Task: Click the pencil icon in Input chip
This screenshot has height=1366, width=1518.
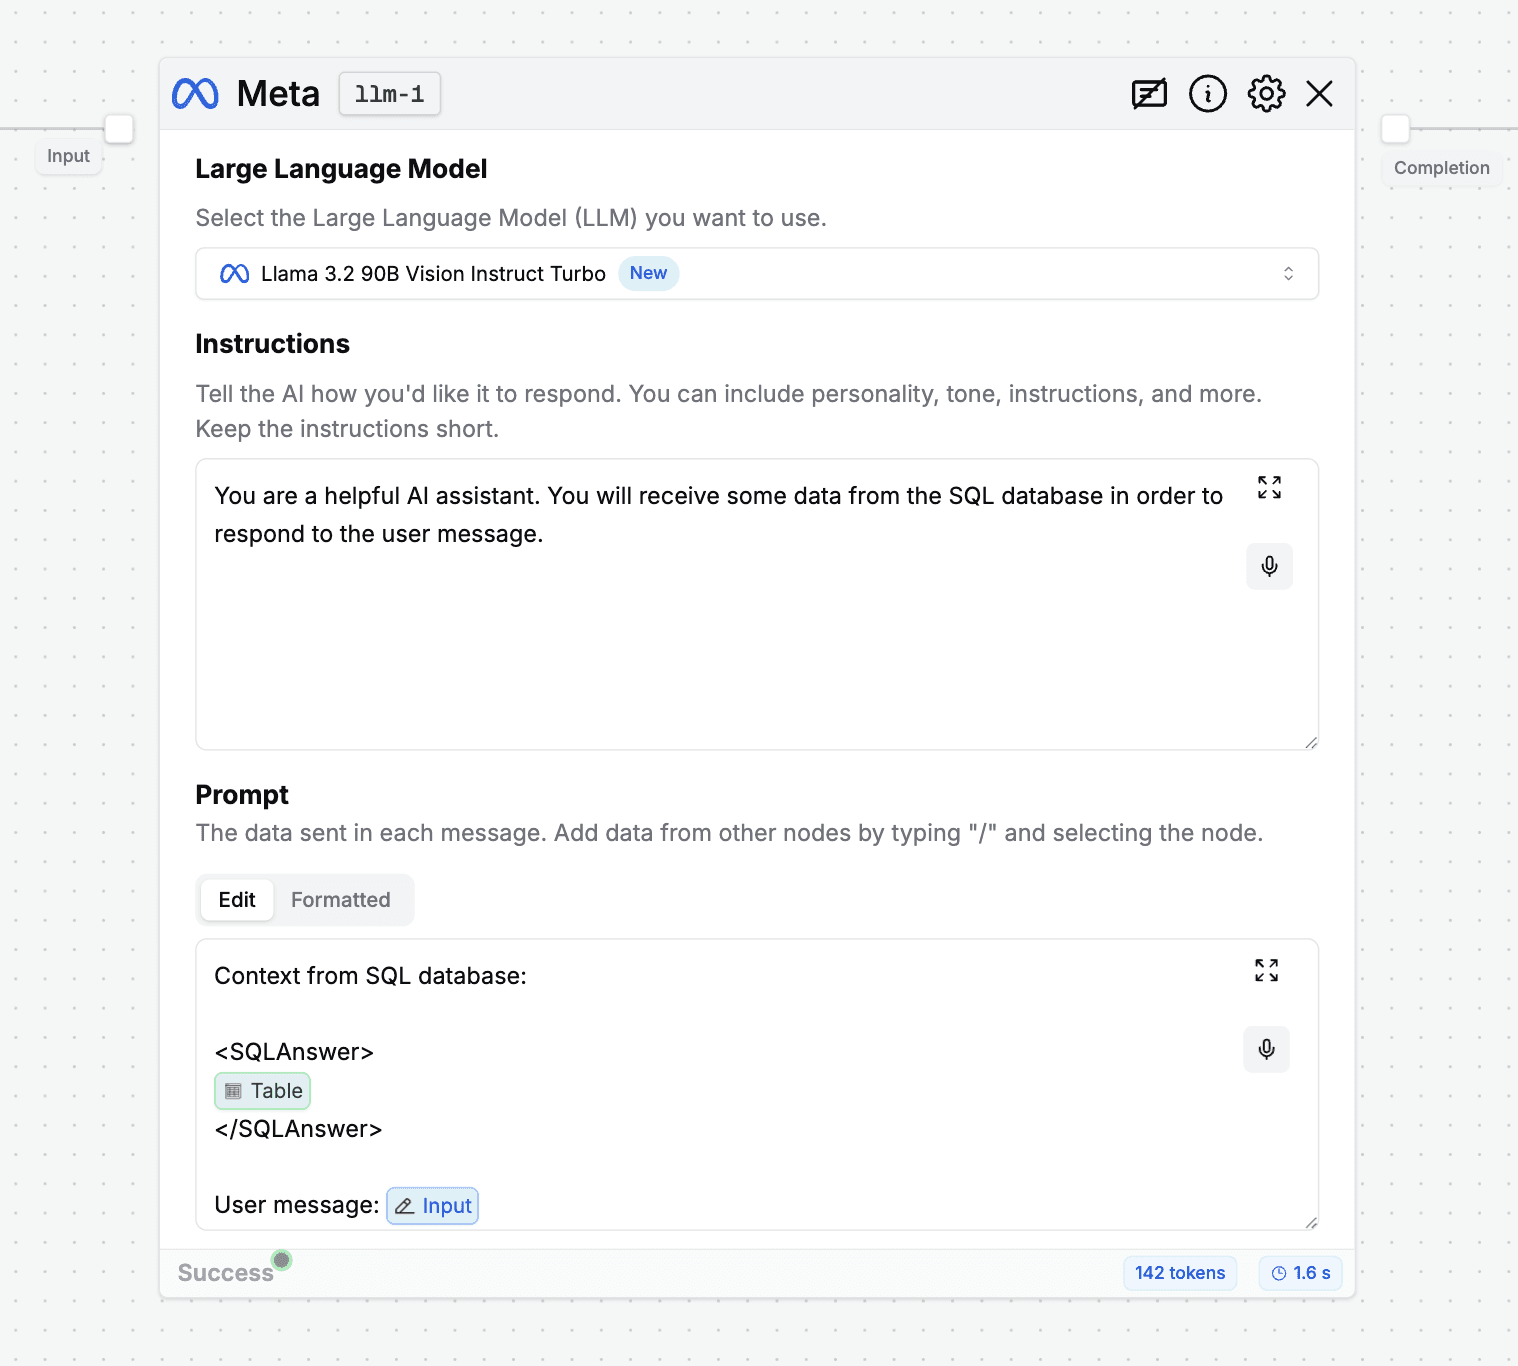Action: (x=404, y=1206)
